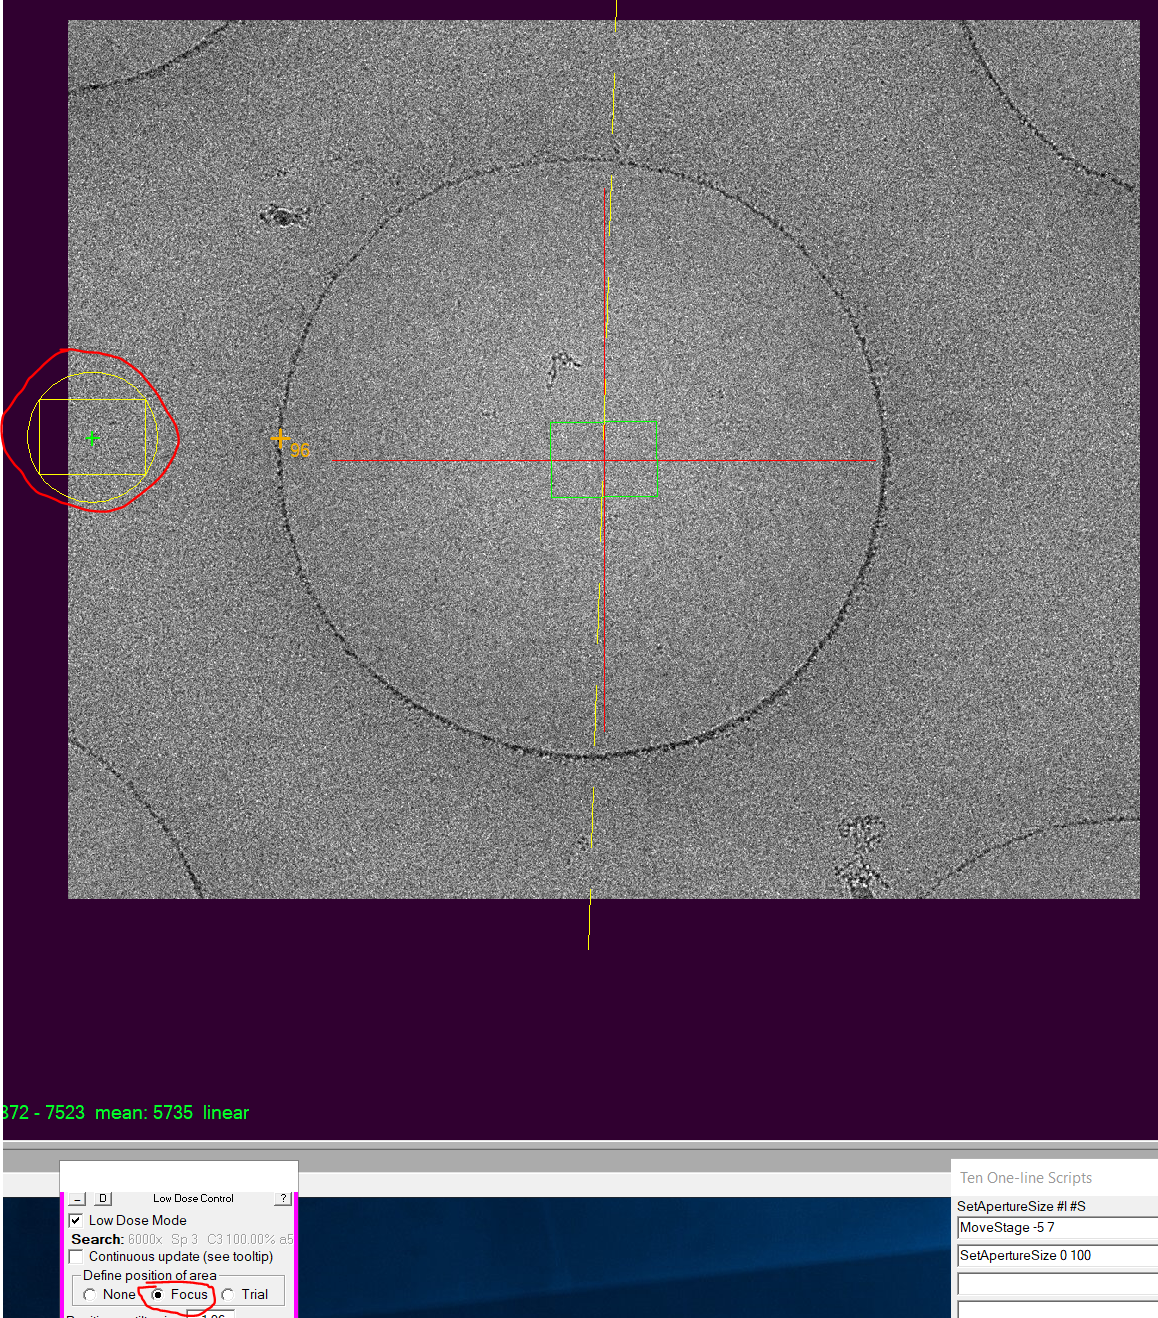Click the 'mean: 5735' status text
The height and width of the screenshot is (1318, 1158).
(x=144, y=1112)
